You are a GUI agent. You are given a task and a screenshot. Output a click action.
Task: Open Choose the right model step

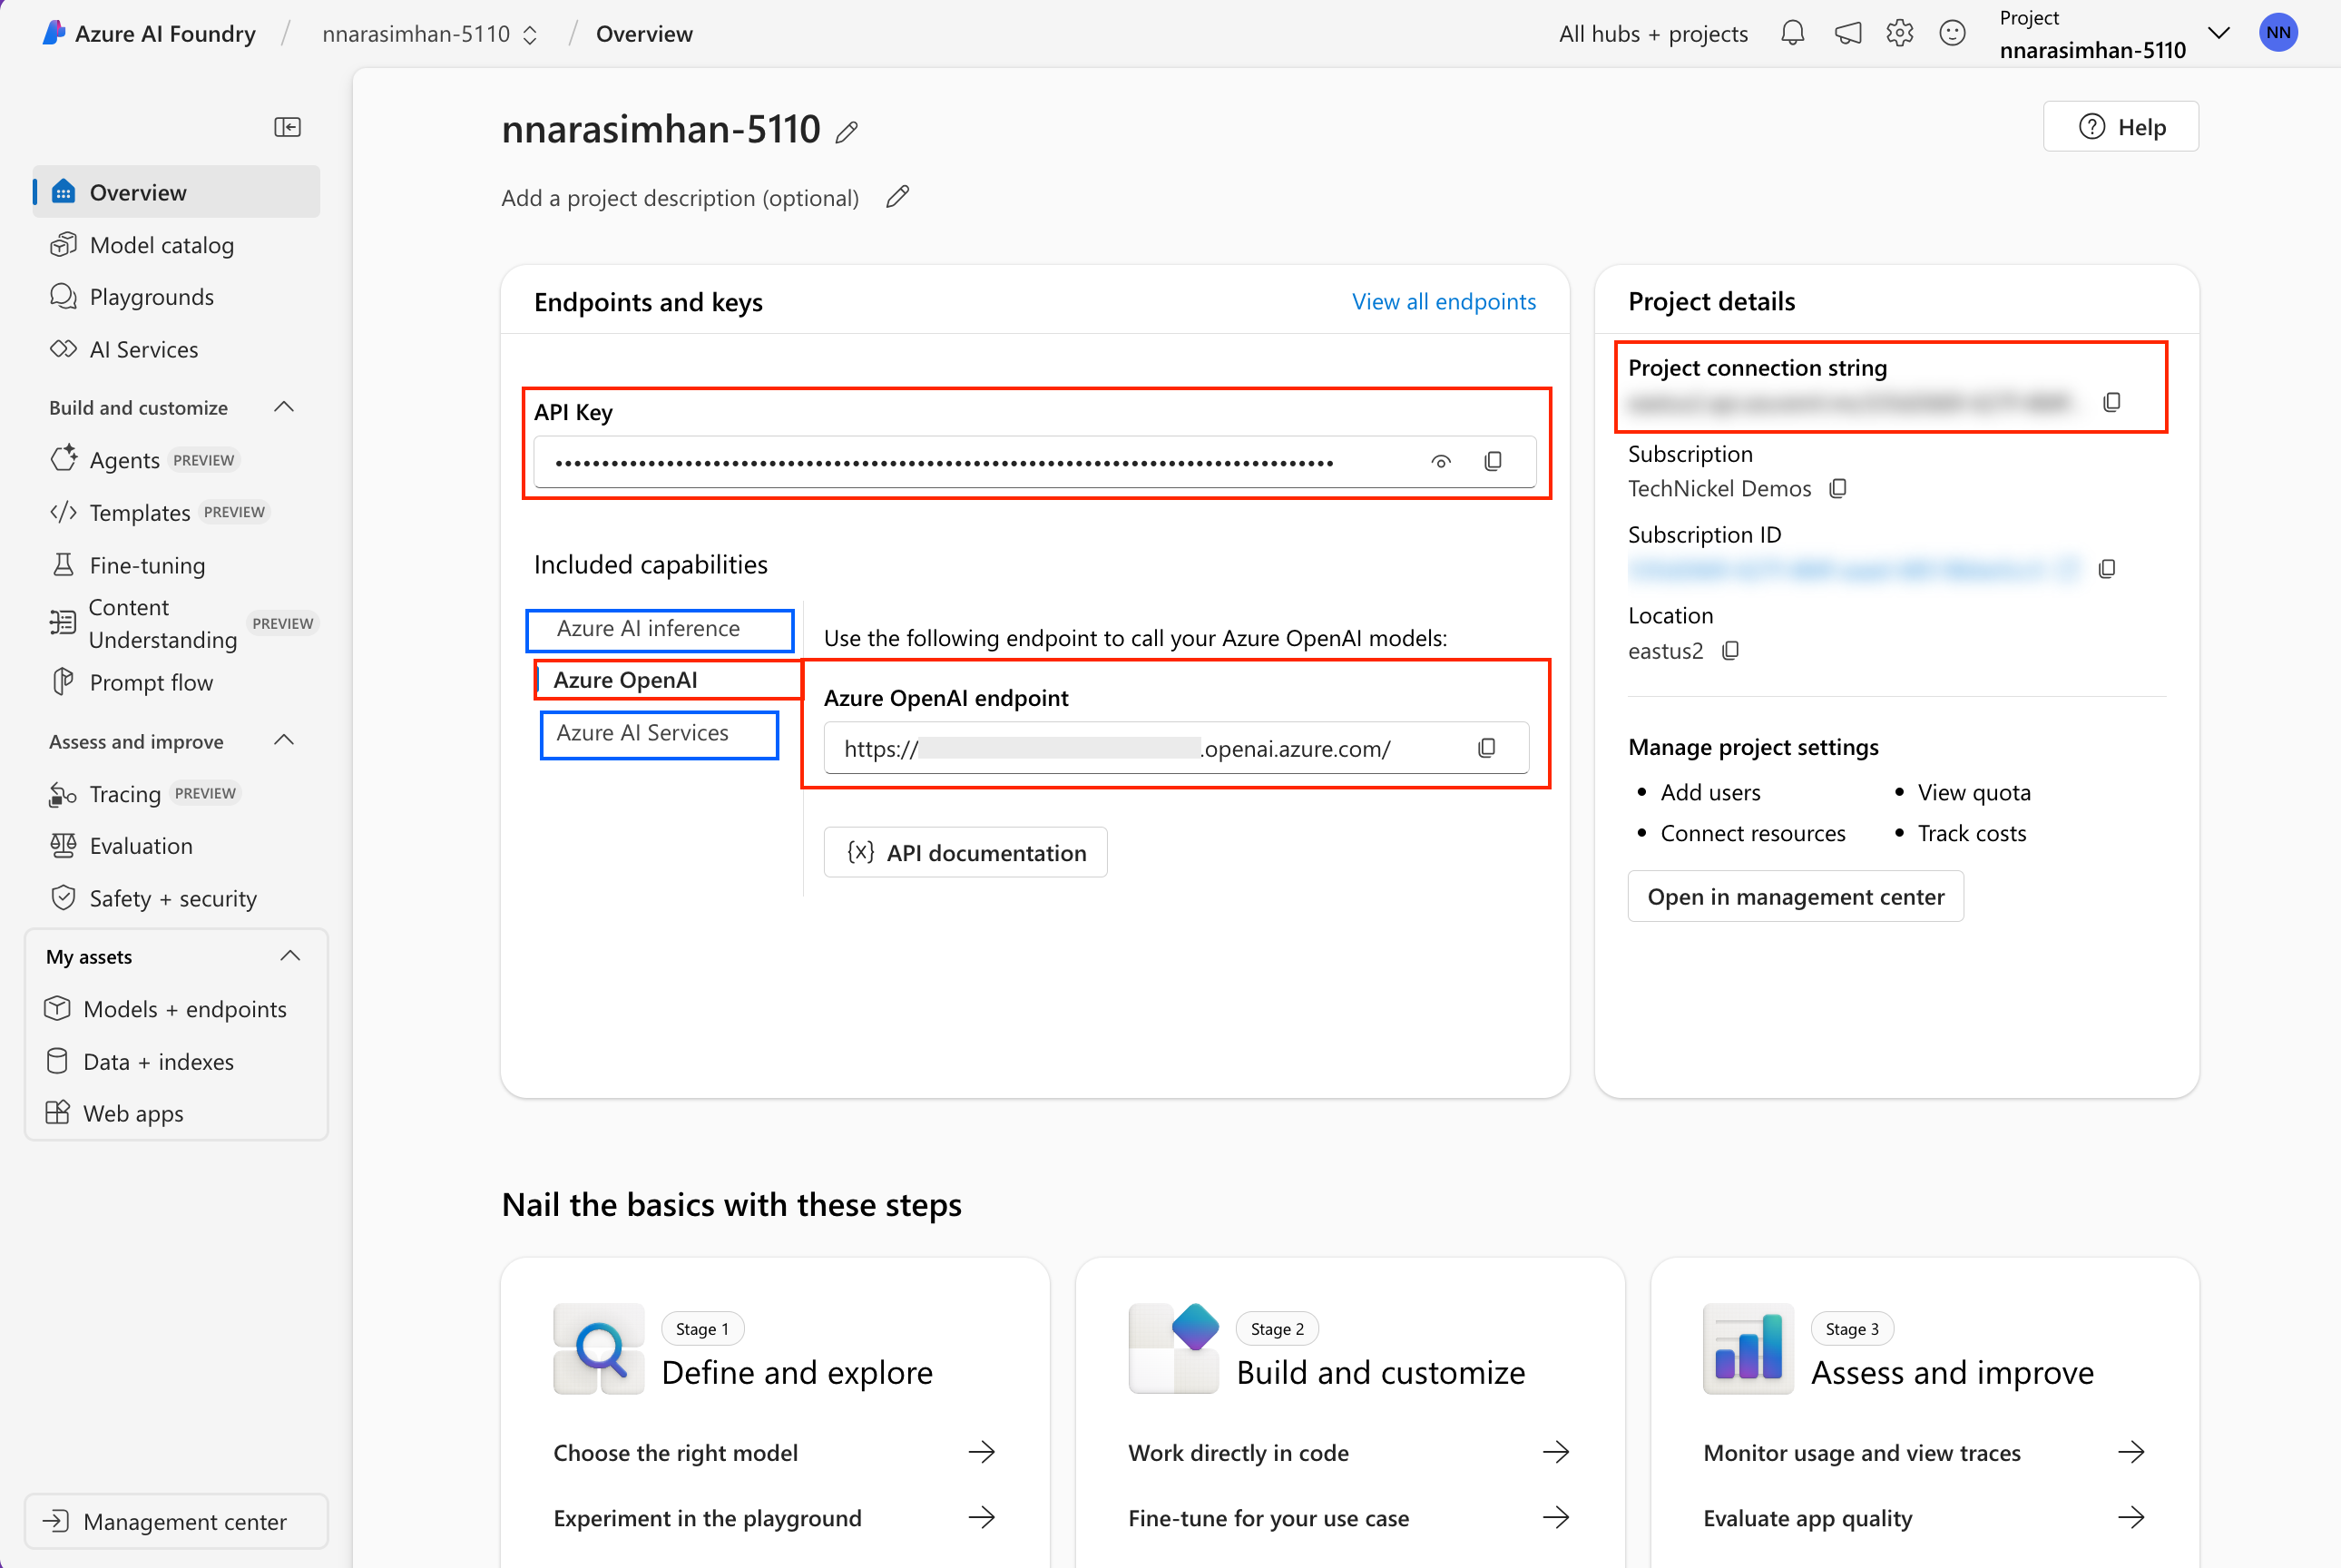point(774,1453)
